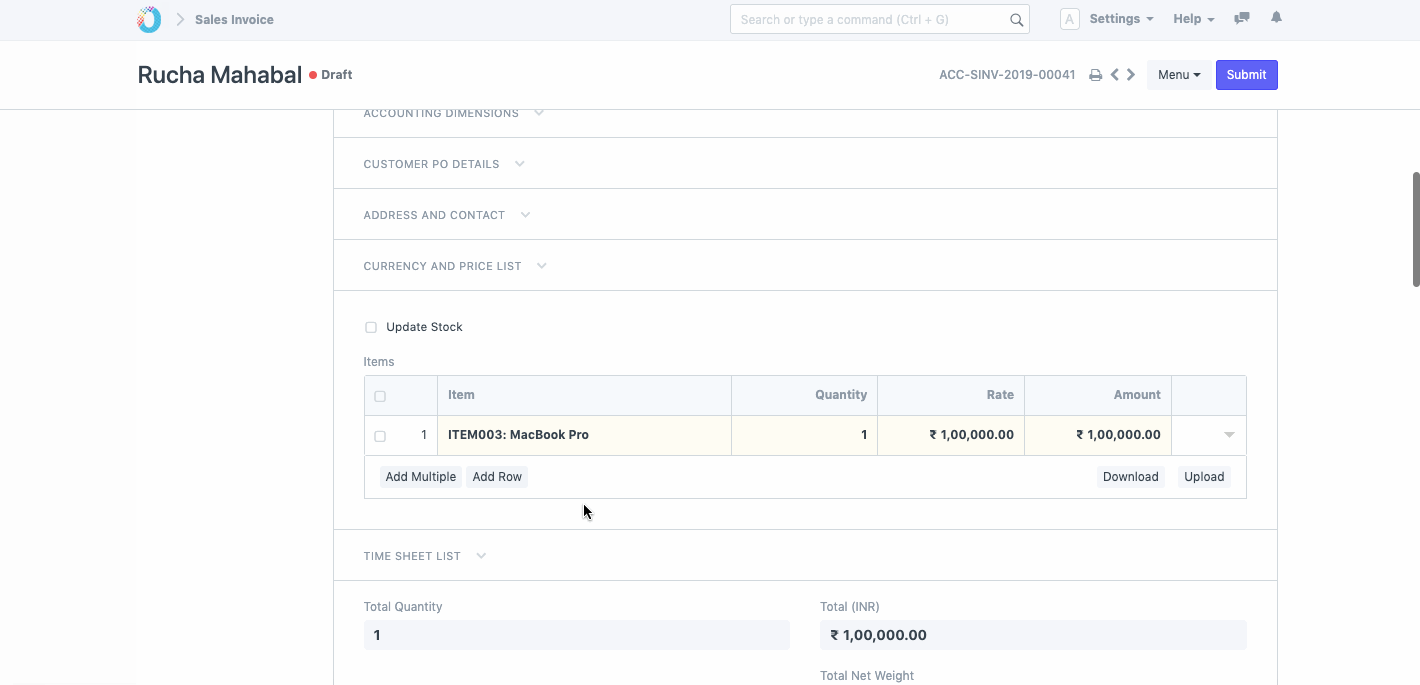The image size is (1420, 685).
Task: Open the Settings menu
Action: pos(1120,19)
